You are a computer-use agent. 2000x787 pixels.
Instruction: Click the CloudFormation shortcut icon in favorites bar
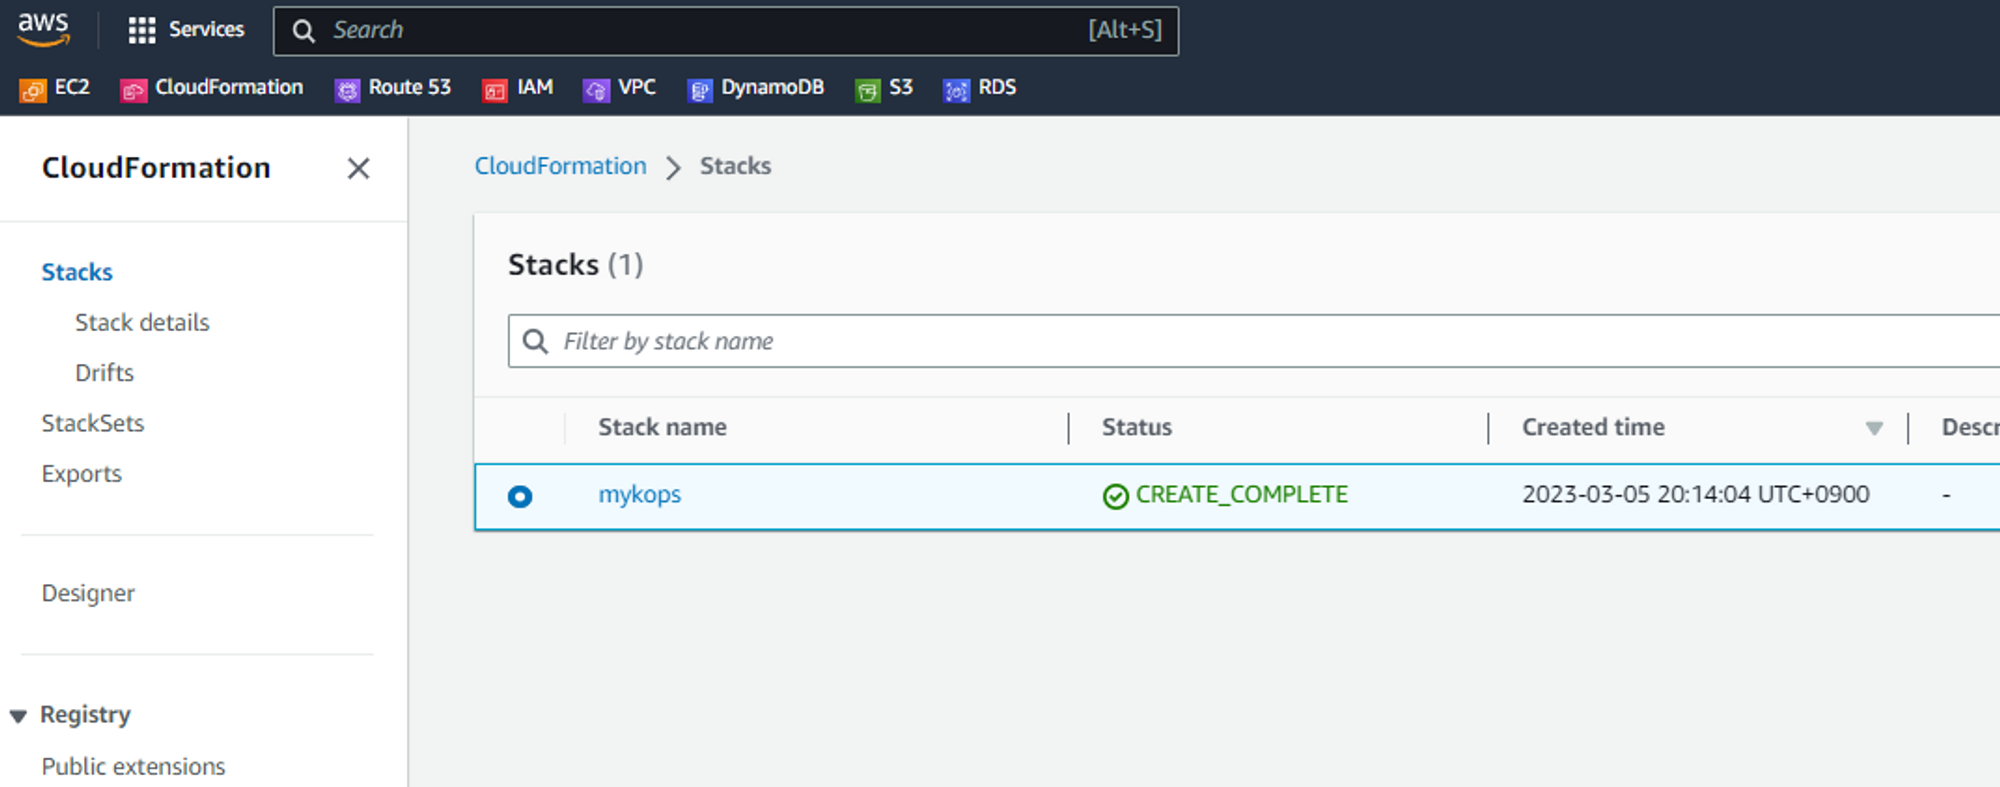(133, 90)
